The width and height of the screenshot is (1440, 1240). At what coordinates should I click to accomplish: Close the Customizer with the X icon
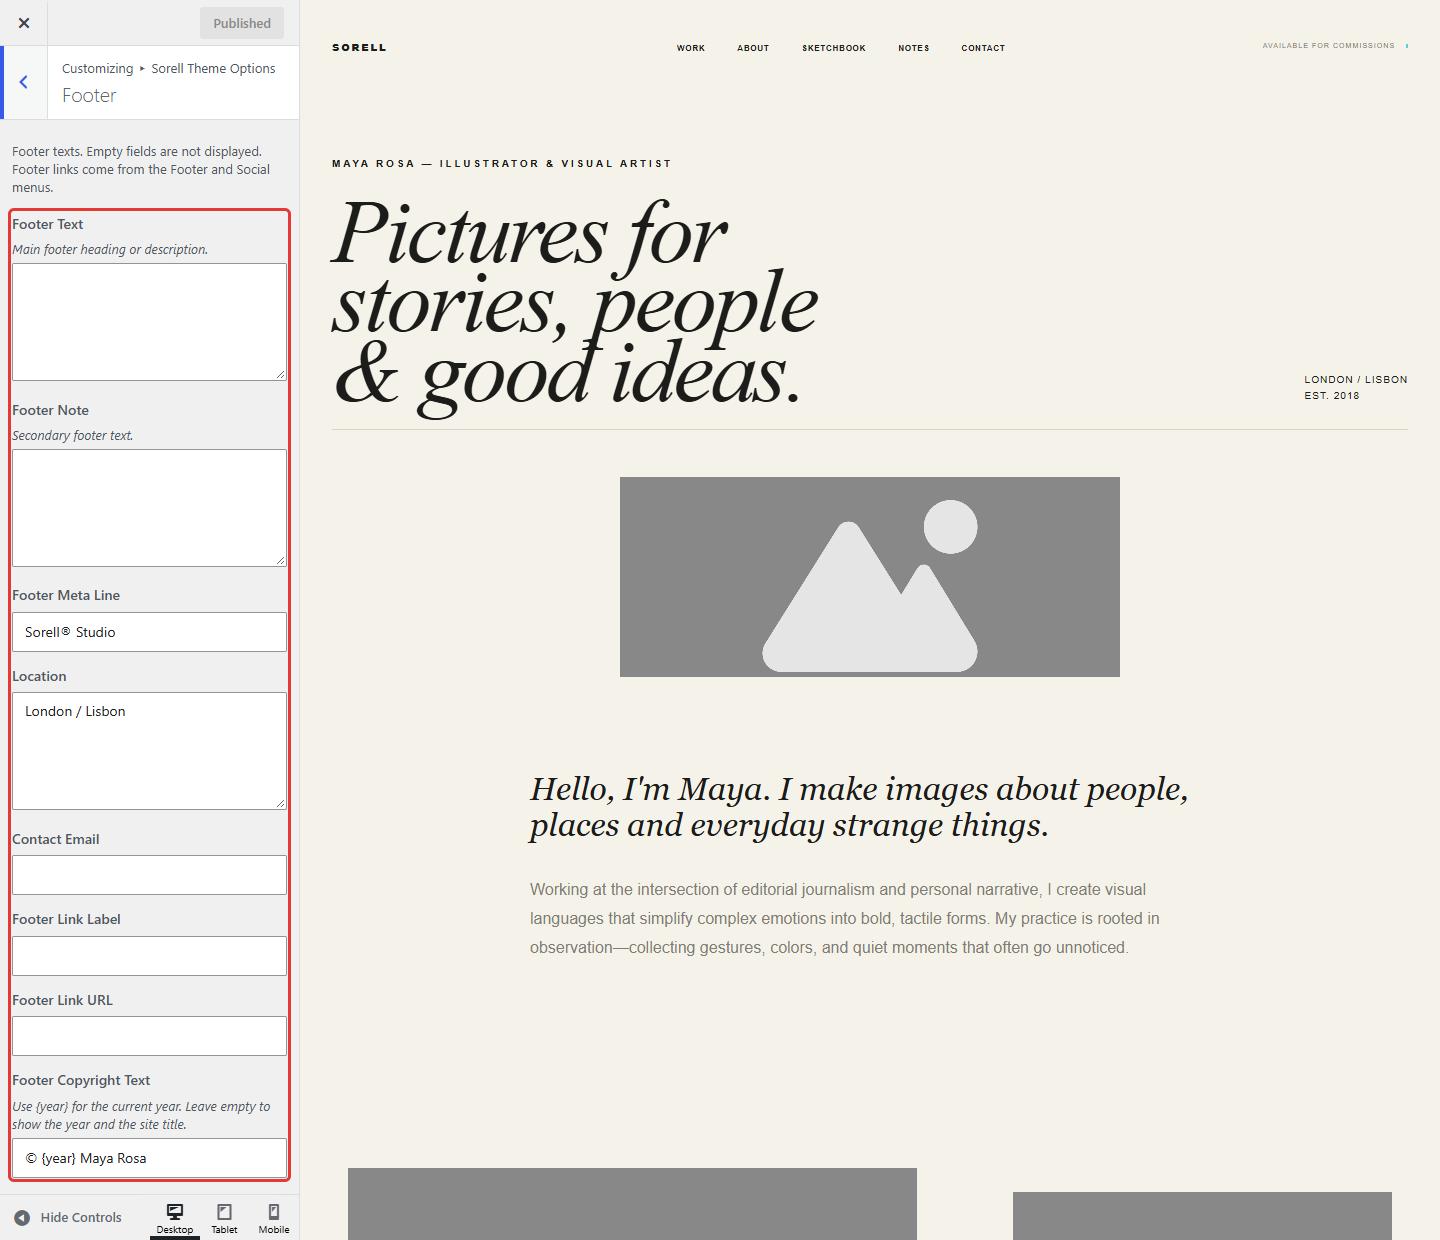(24, 23)
